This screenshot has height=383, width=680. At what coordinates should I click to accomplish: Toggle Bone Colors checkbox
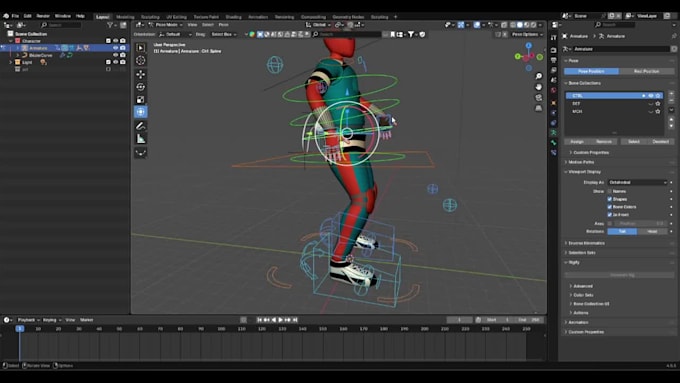click(610, 207)
